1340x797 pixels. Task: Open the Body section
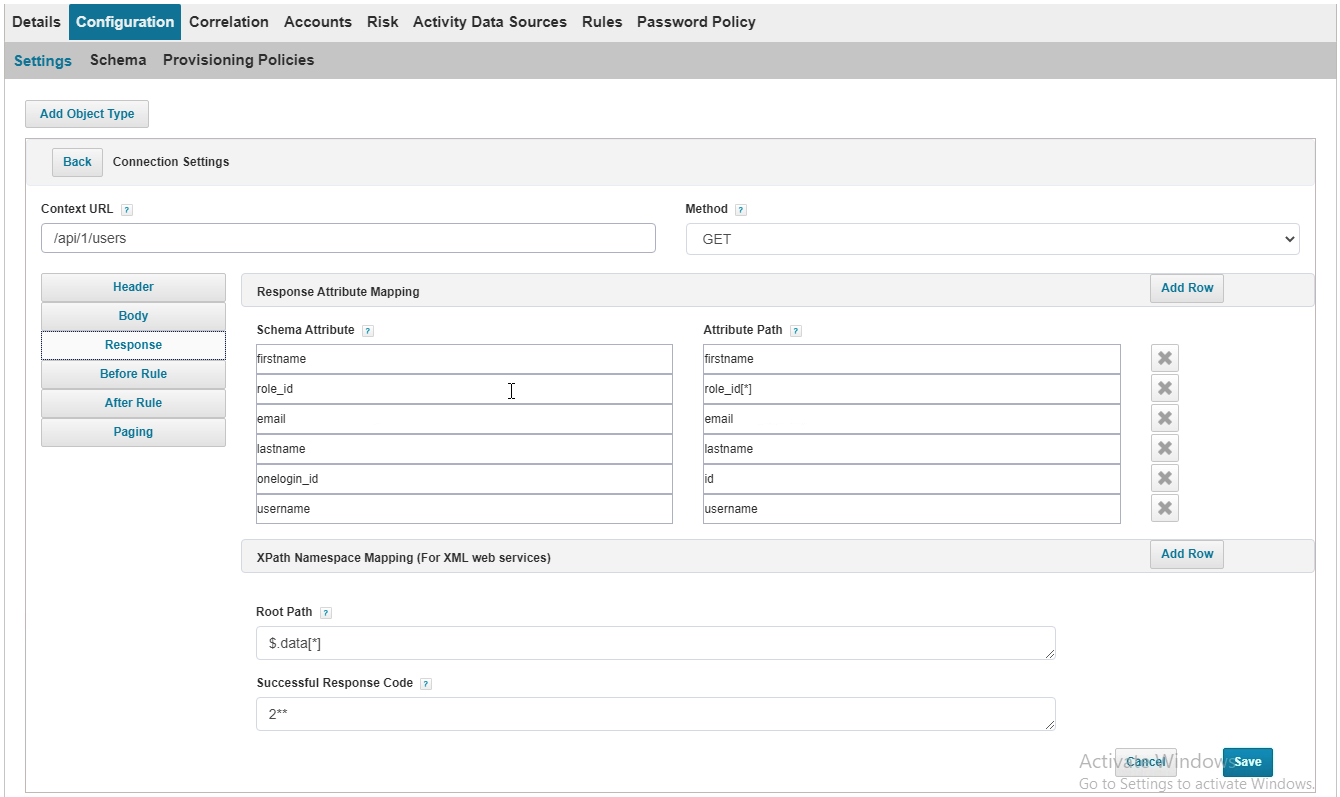coord(133,316)
